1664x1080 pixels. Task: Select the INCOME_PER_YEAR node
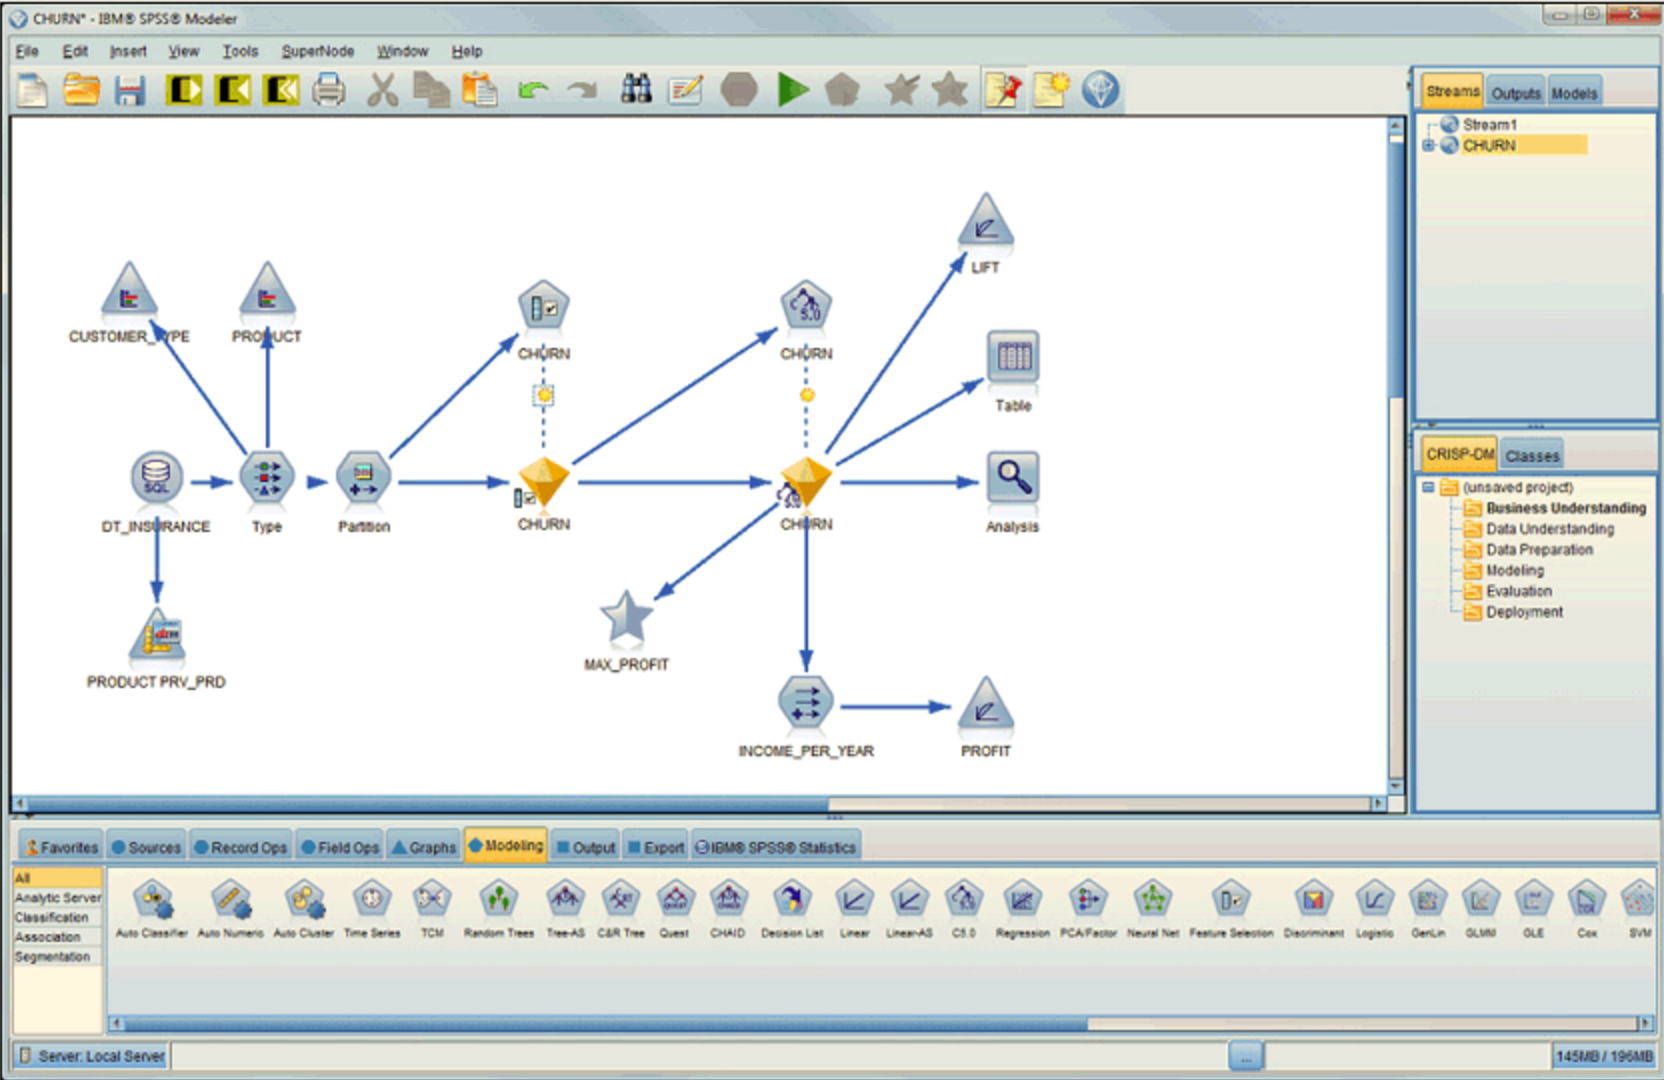[x=806, y=701]
